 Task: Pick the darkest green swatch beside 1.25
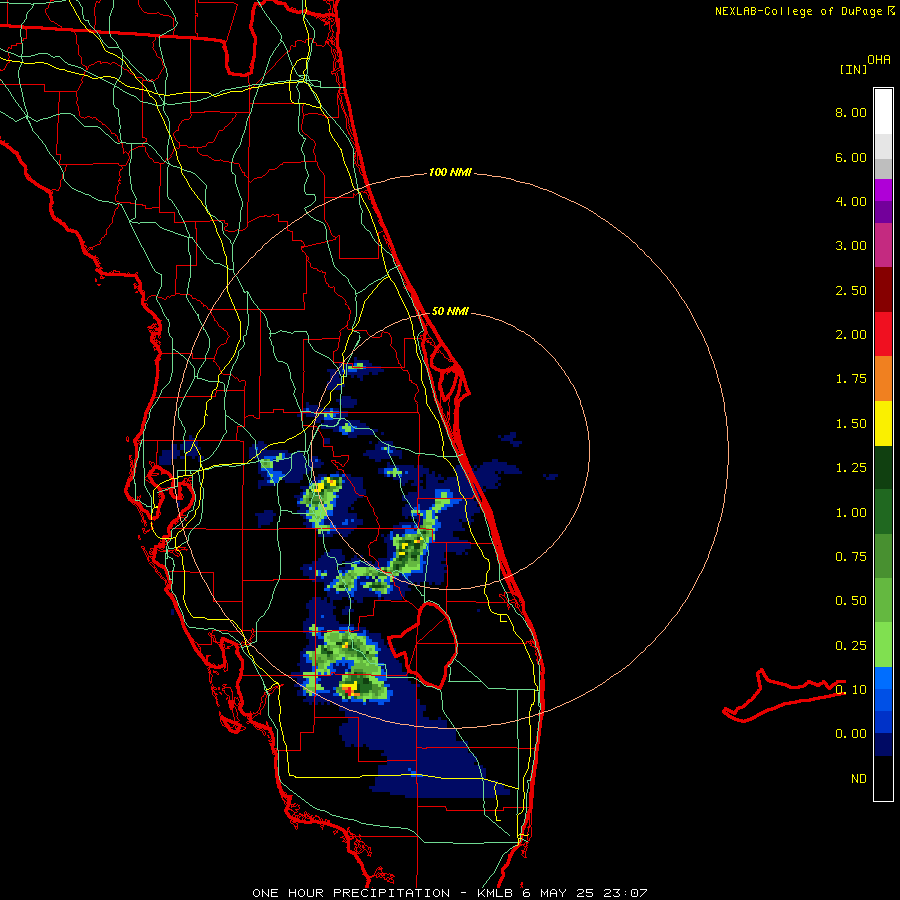883,467
